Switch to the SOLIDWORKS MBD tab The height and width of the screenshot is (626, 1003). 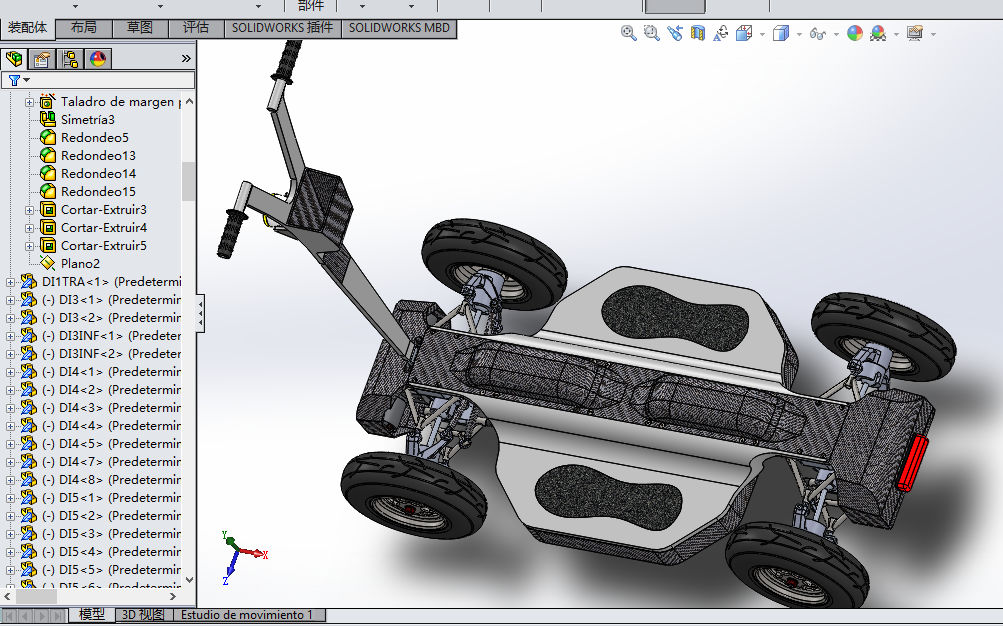[399, 28]
